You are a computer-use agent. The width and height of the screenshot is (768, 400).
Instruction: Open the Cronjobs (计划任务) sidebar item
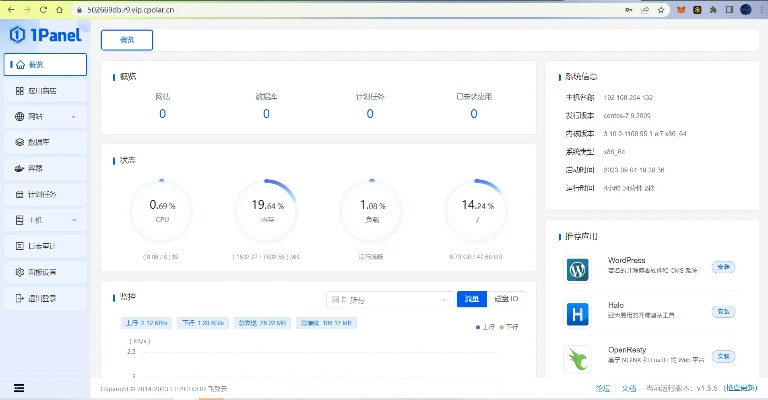[x=42, y=194]
